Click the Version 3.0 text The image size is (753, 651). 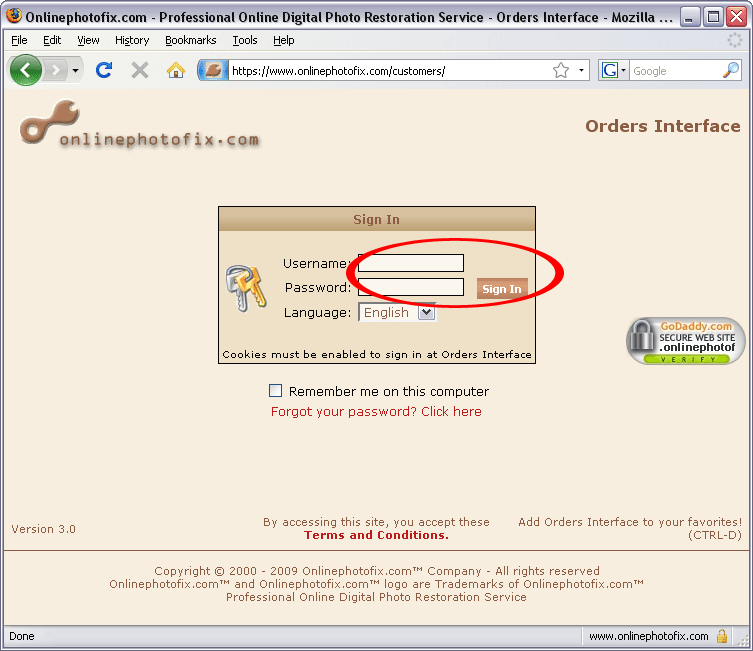coord(44,529)
